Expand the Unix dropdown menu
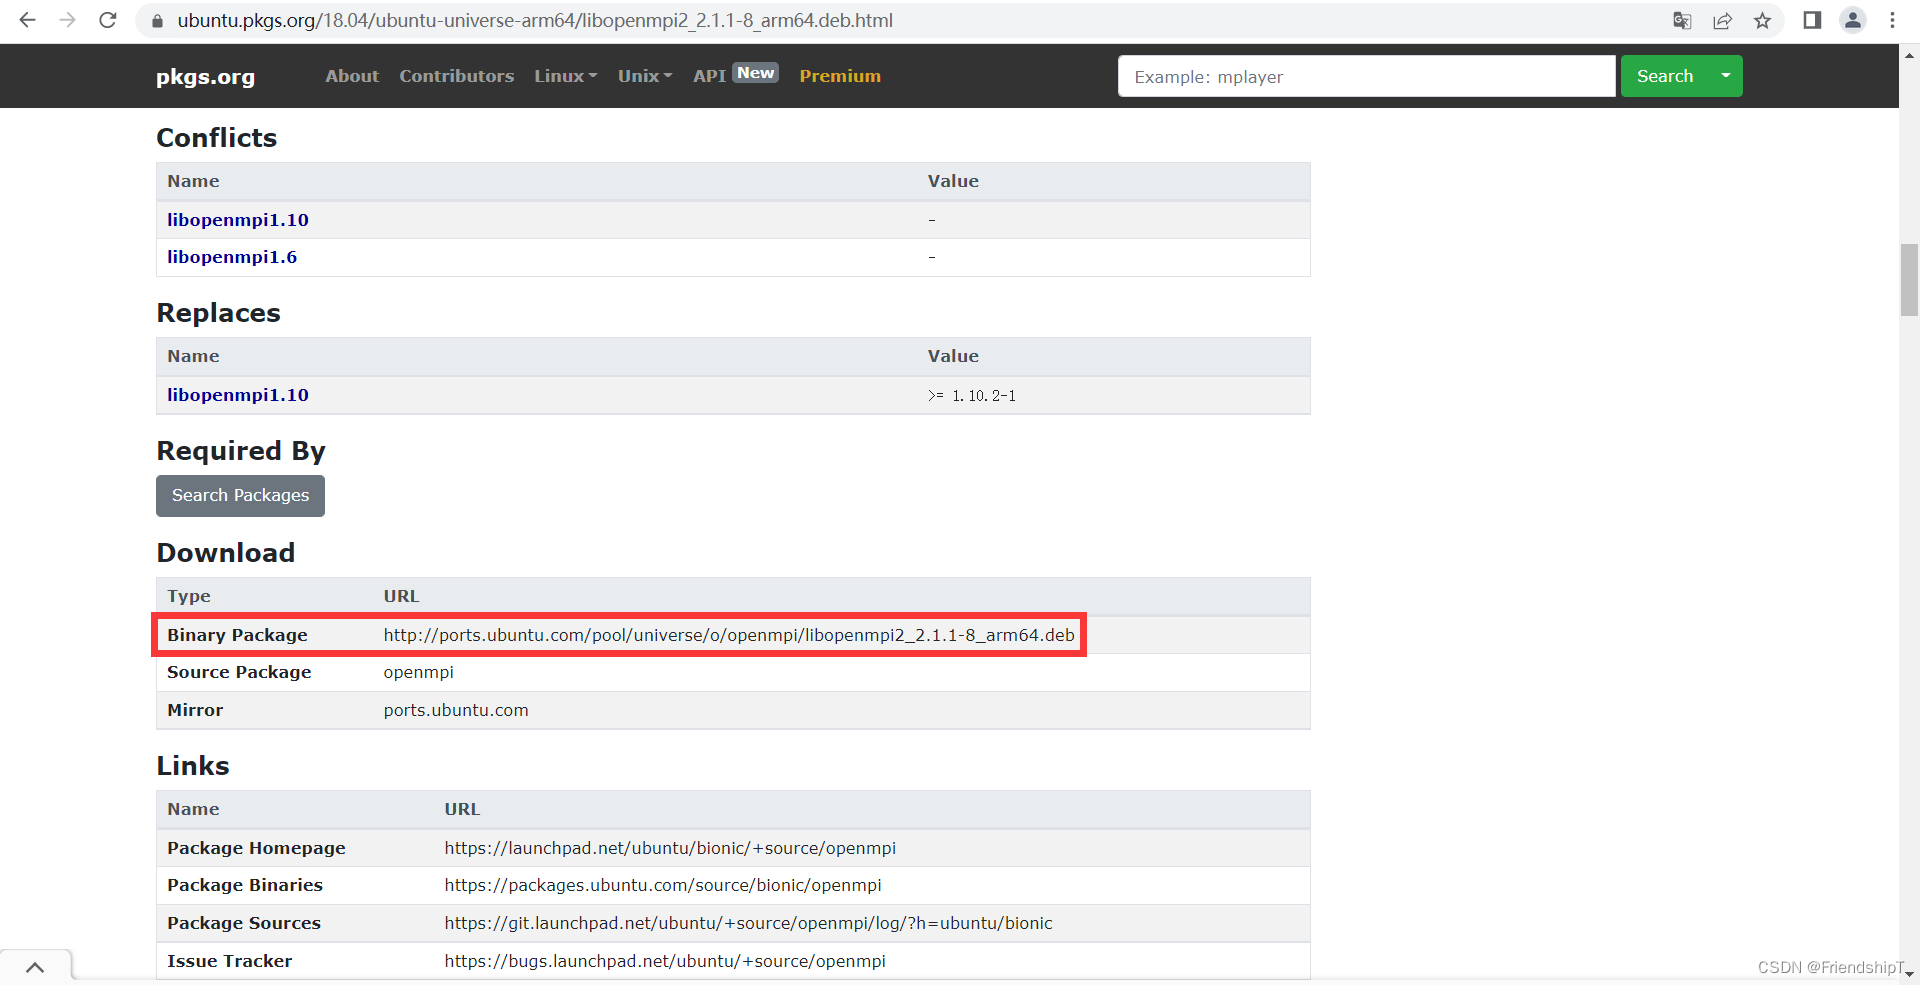The image size is (1920, 985). 645,76
